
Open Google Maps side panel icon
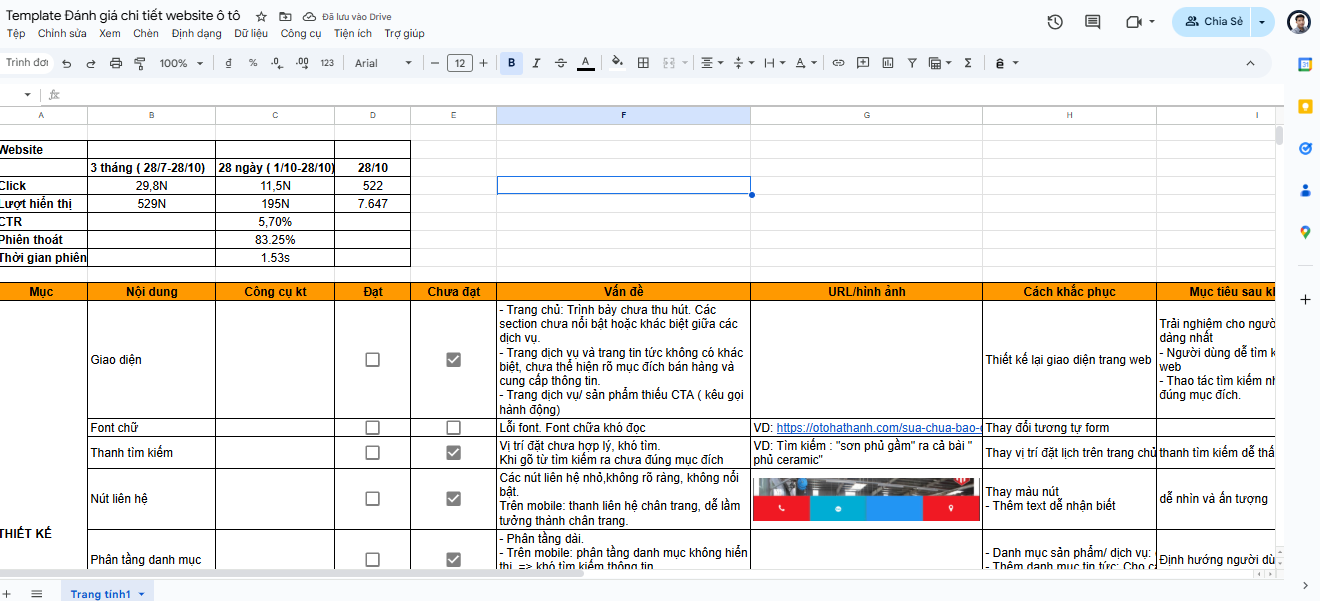point(1305,232)
